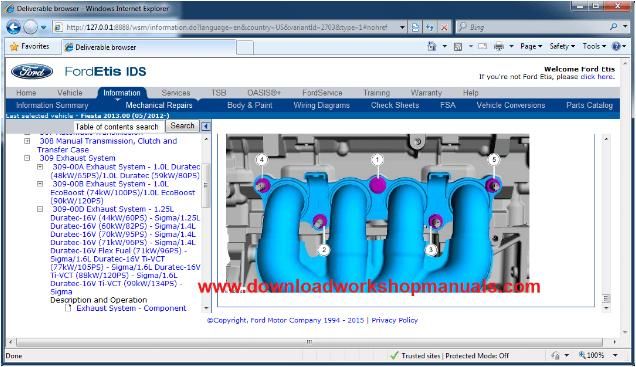Expand 309-00A Exhaust System node
This screenshot has width=636, height=367.
click(40, 167)
